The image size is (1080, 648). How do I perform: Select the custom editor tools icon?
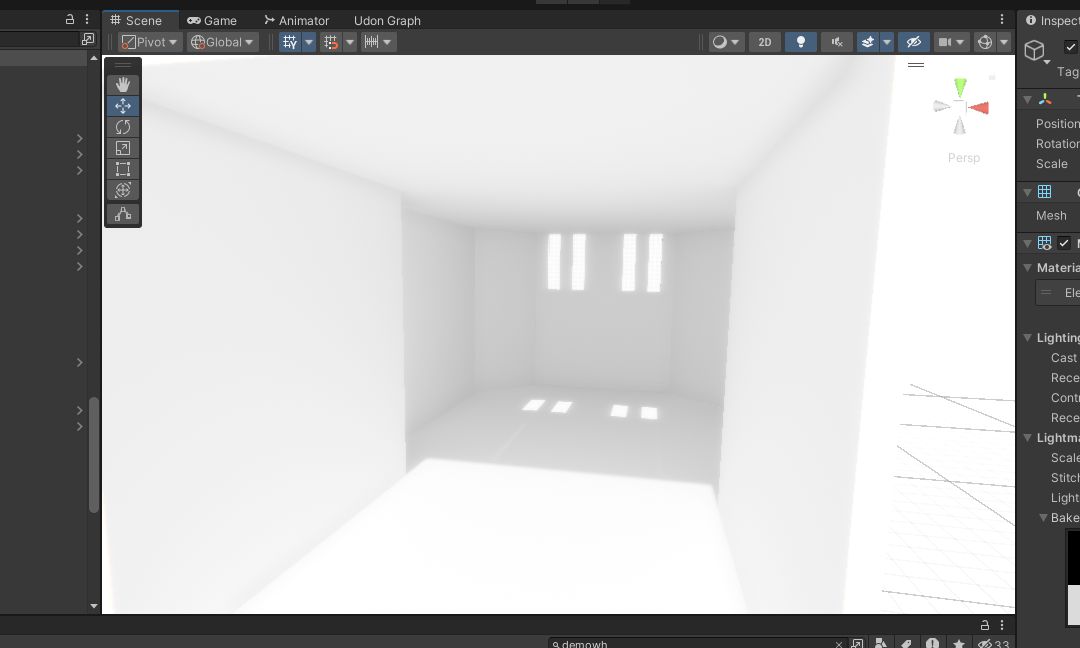point(123,214)
